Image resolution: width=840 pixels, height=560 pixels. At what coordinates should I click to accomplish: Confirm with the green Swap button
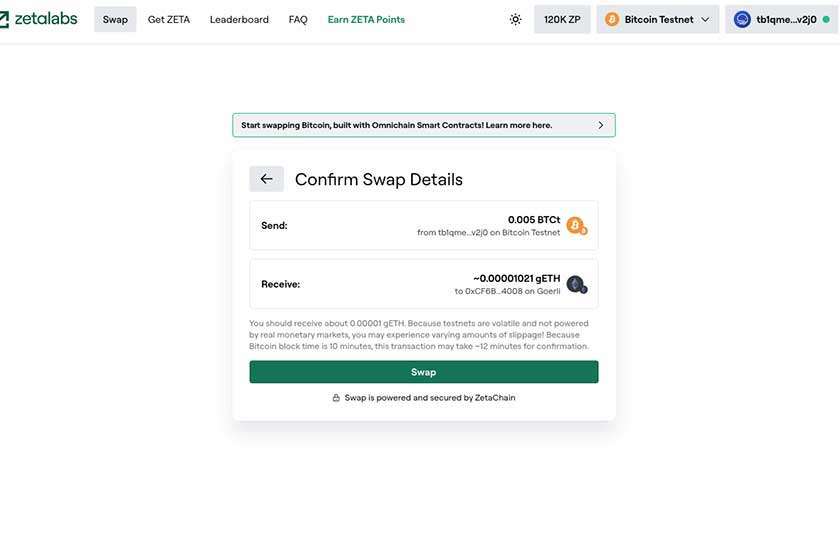click(x=424, y=372)
